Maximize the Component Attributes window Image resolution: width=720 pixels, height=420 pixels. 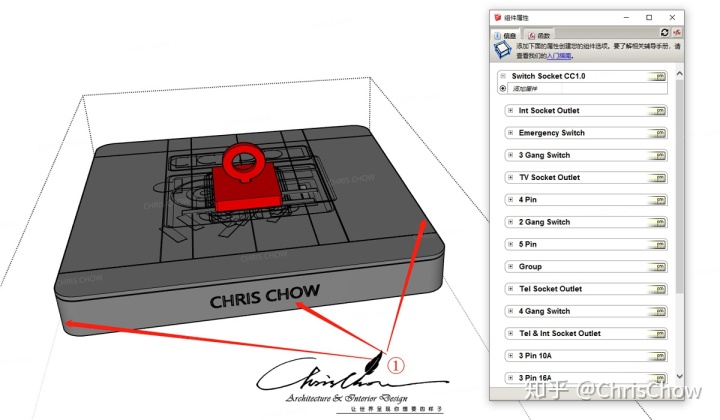[x=649, y=17]
